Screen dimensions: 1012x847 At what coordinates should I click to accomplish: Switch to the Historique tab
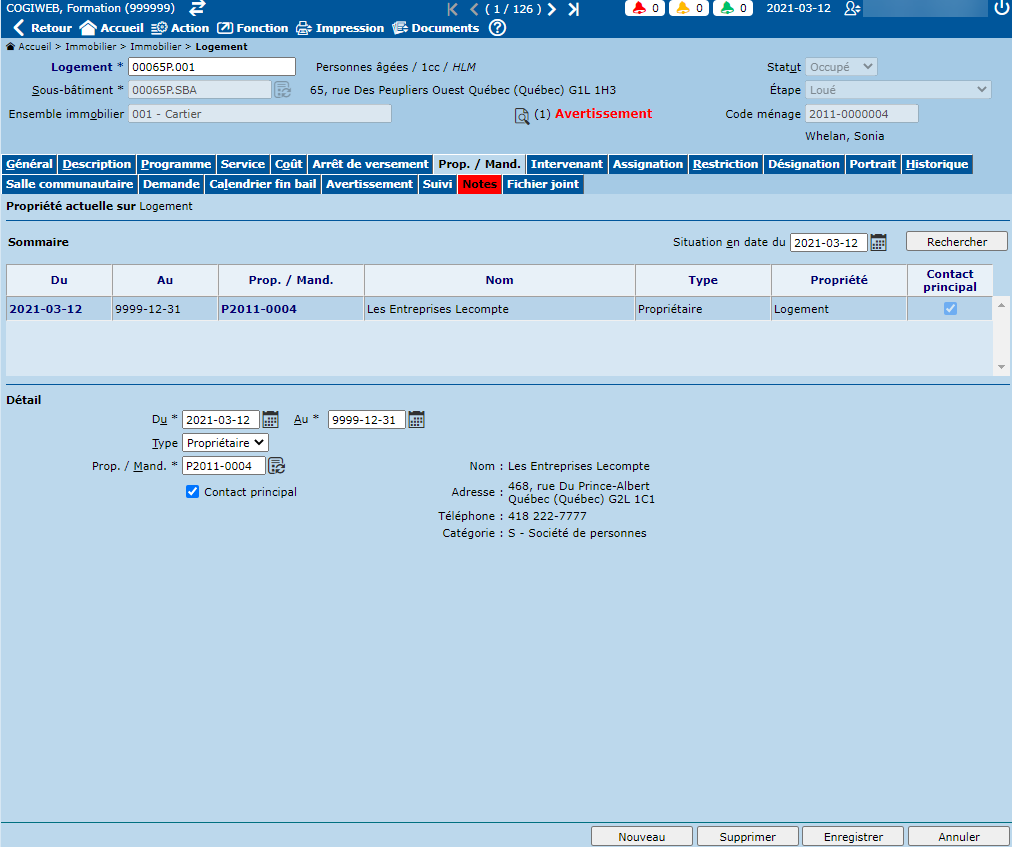tap(937, 164)
